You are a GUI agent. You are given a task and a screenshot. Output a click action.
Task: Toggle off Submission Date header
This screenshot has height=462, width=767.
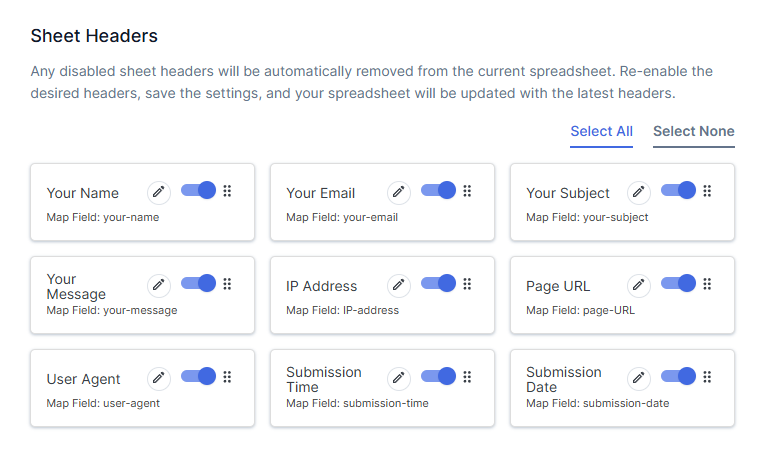[x=678, y=377]
